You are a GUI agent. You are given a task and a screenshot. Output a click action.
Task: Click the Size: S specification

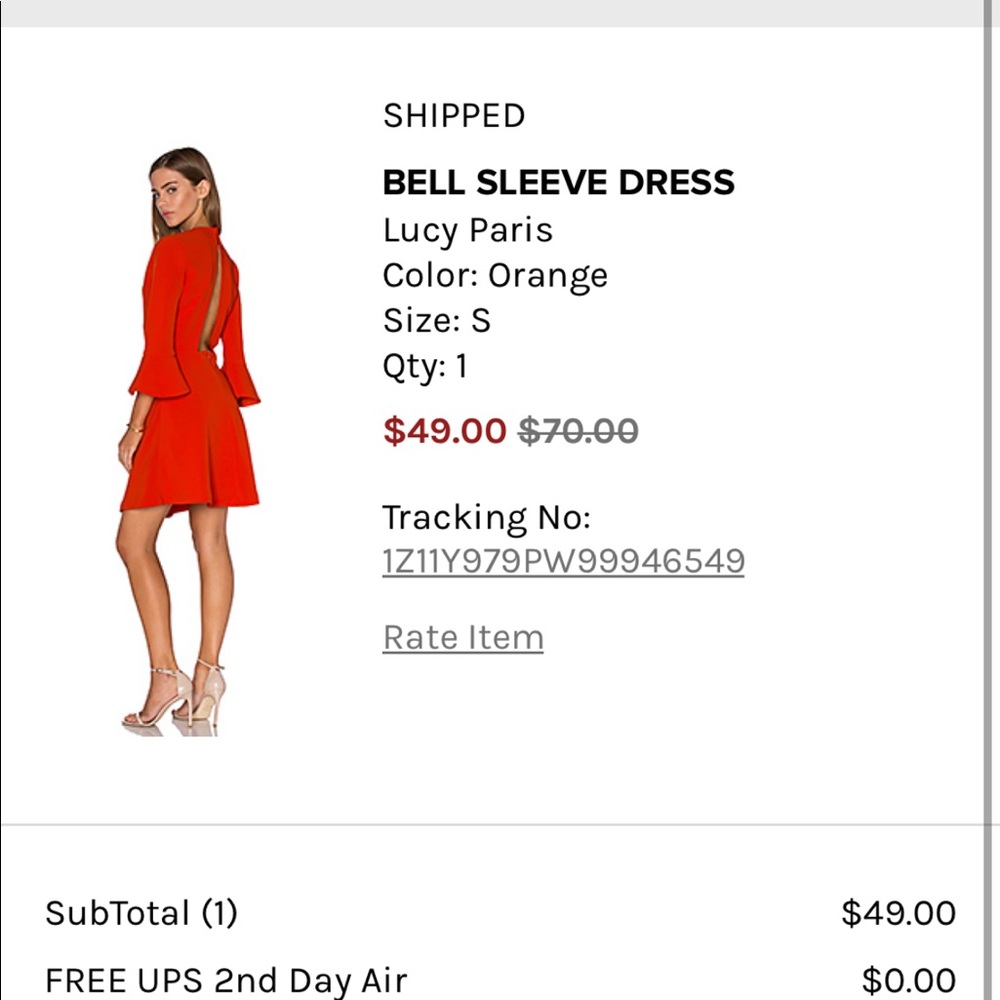click(x=436, y=320)
